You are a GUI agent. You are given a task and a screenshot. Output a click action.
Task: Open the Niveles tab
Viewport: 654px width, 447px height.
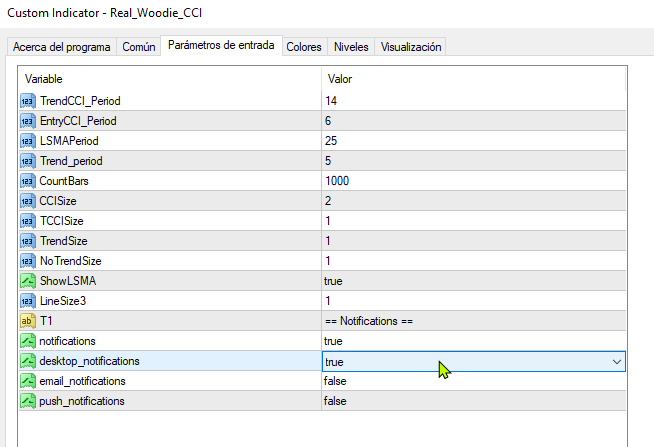pos(351,47)
